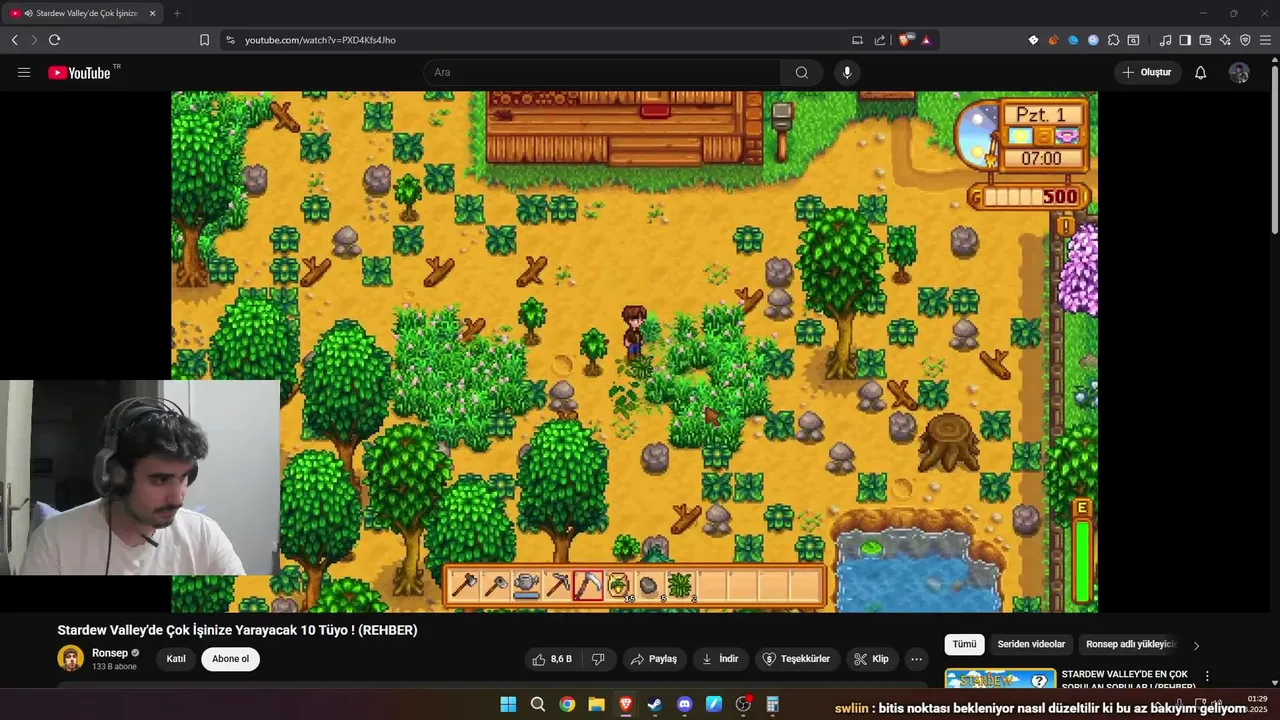Open the YouTube account avatar menu

pyautogui.click(x=1239, y=72)
